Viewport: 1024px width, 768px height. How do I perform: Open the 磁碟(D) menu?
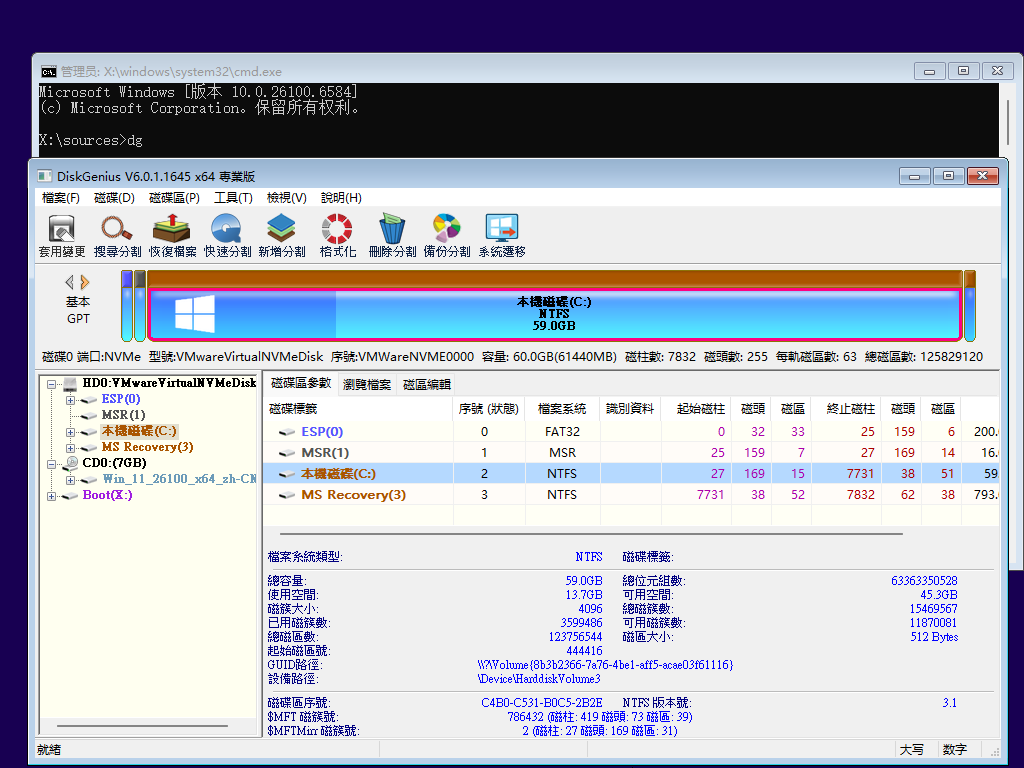point(114,198)
